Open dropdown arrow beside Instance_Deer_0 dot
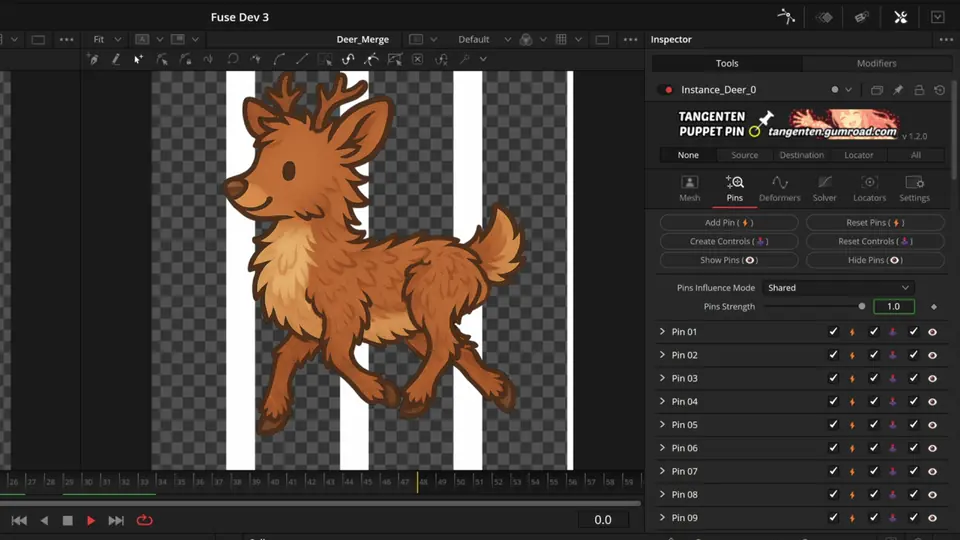Viewport: 960px width, 540px height. tap(849, 90)
